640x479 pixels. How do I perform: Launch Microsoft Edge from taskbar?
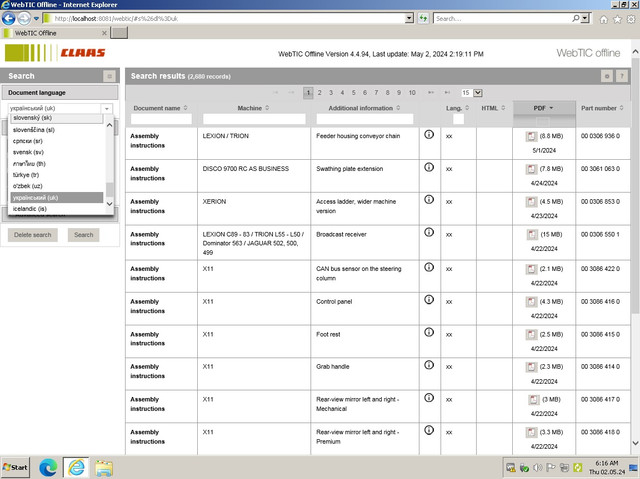click(48, 468)
